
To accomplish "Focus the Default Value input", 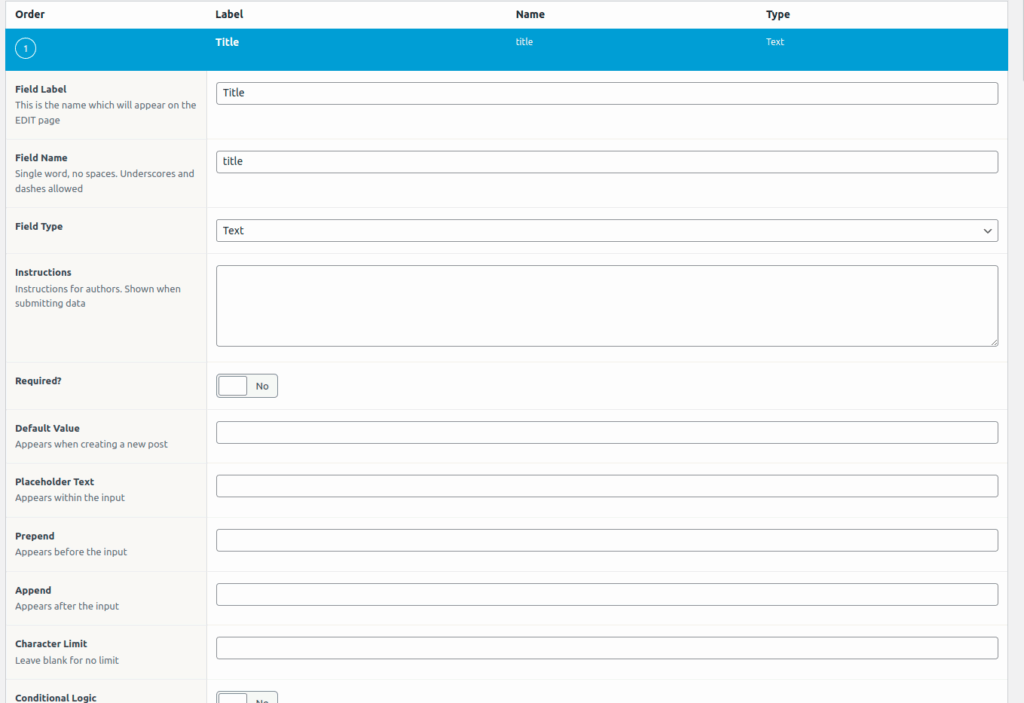I will [x=606, y=433].
